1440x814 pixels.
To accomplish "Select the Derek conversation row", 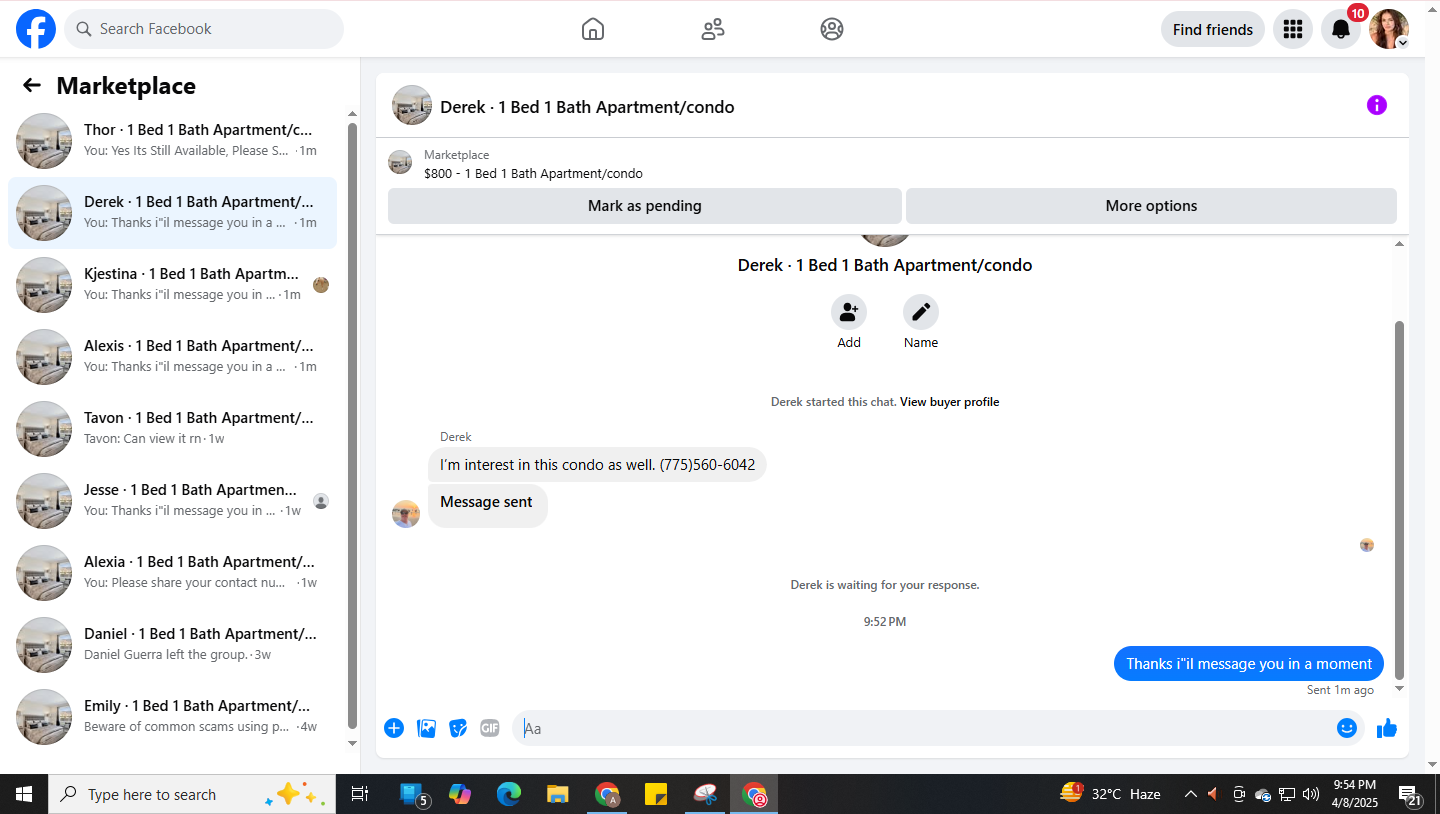I will click(172, 213).
